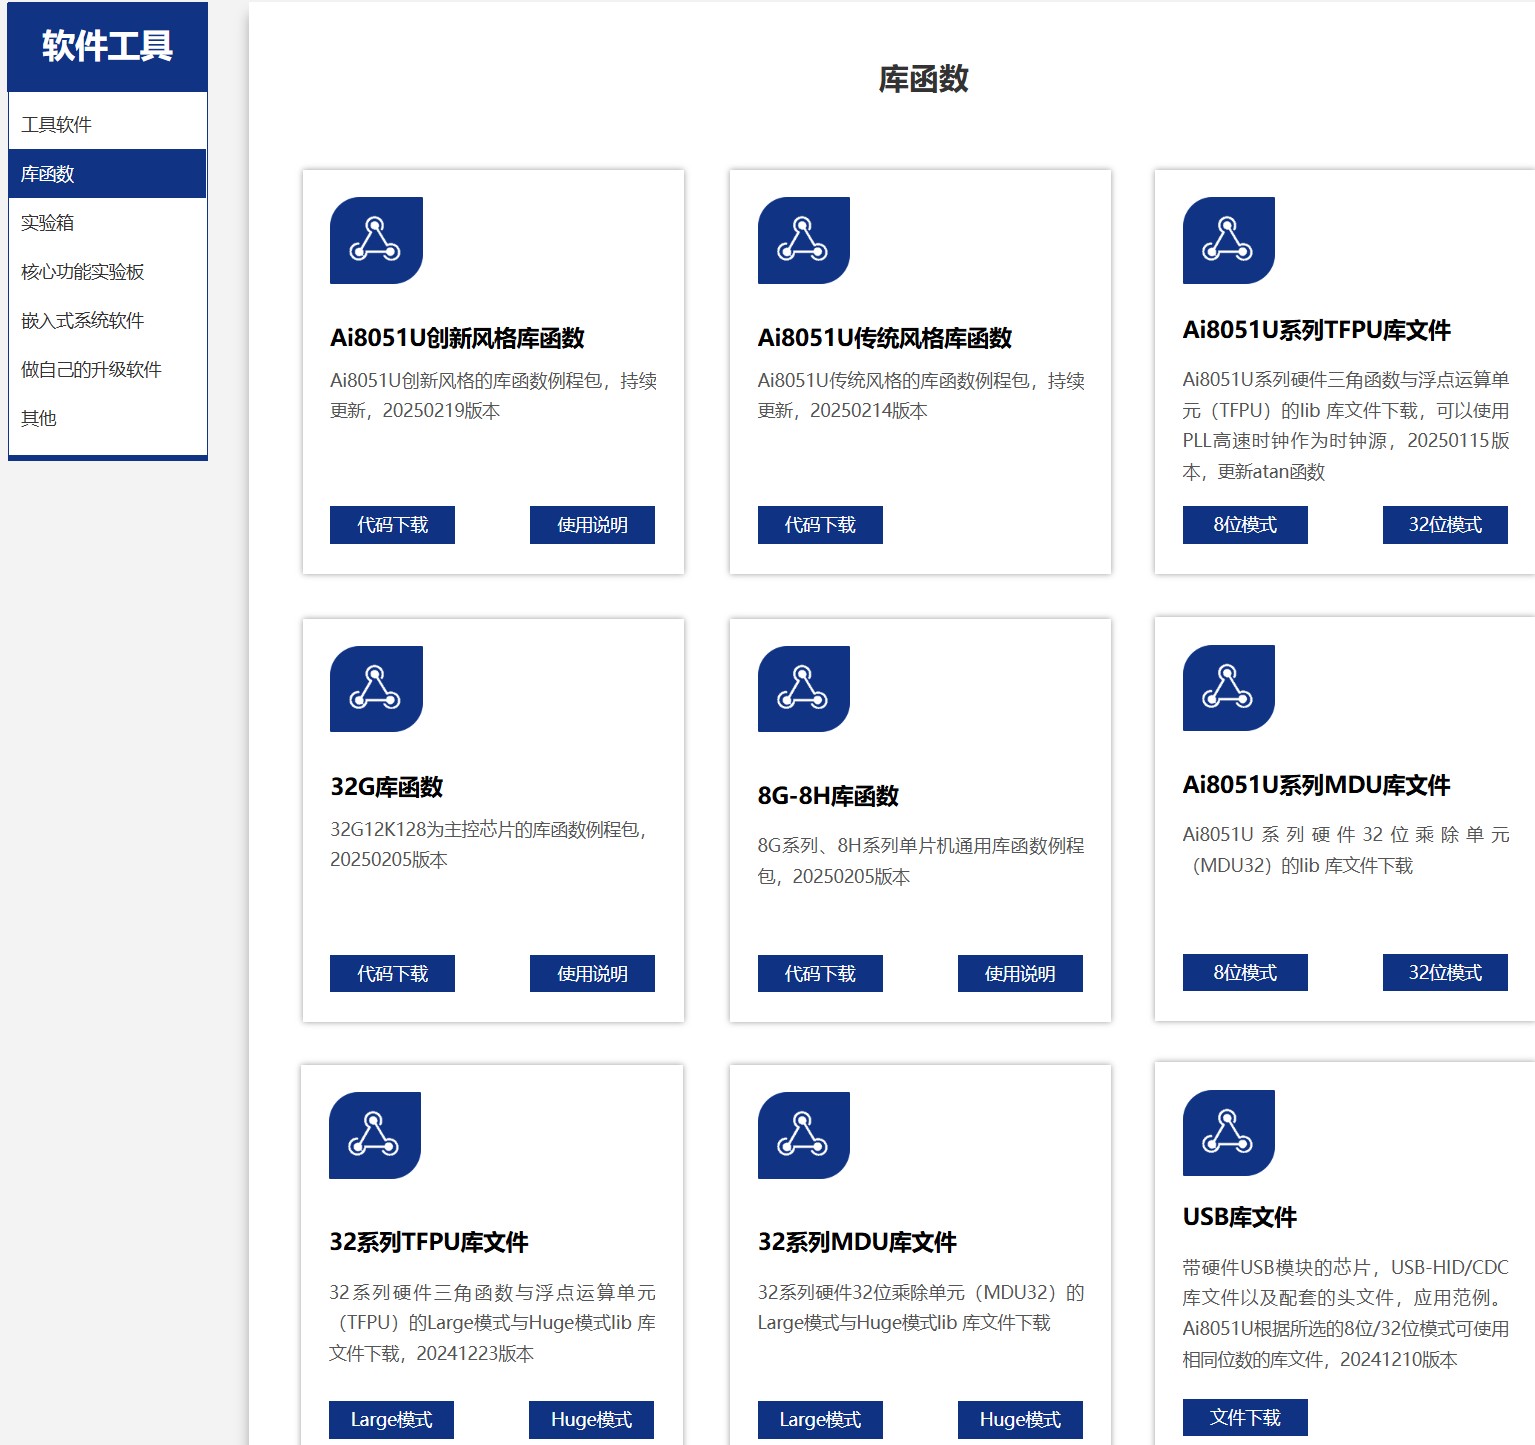Viewport: 1535px width, 1445px height.
Task: Select 做自己的升级软件 in the sidebar
Action: (x=91, y=370)
